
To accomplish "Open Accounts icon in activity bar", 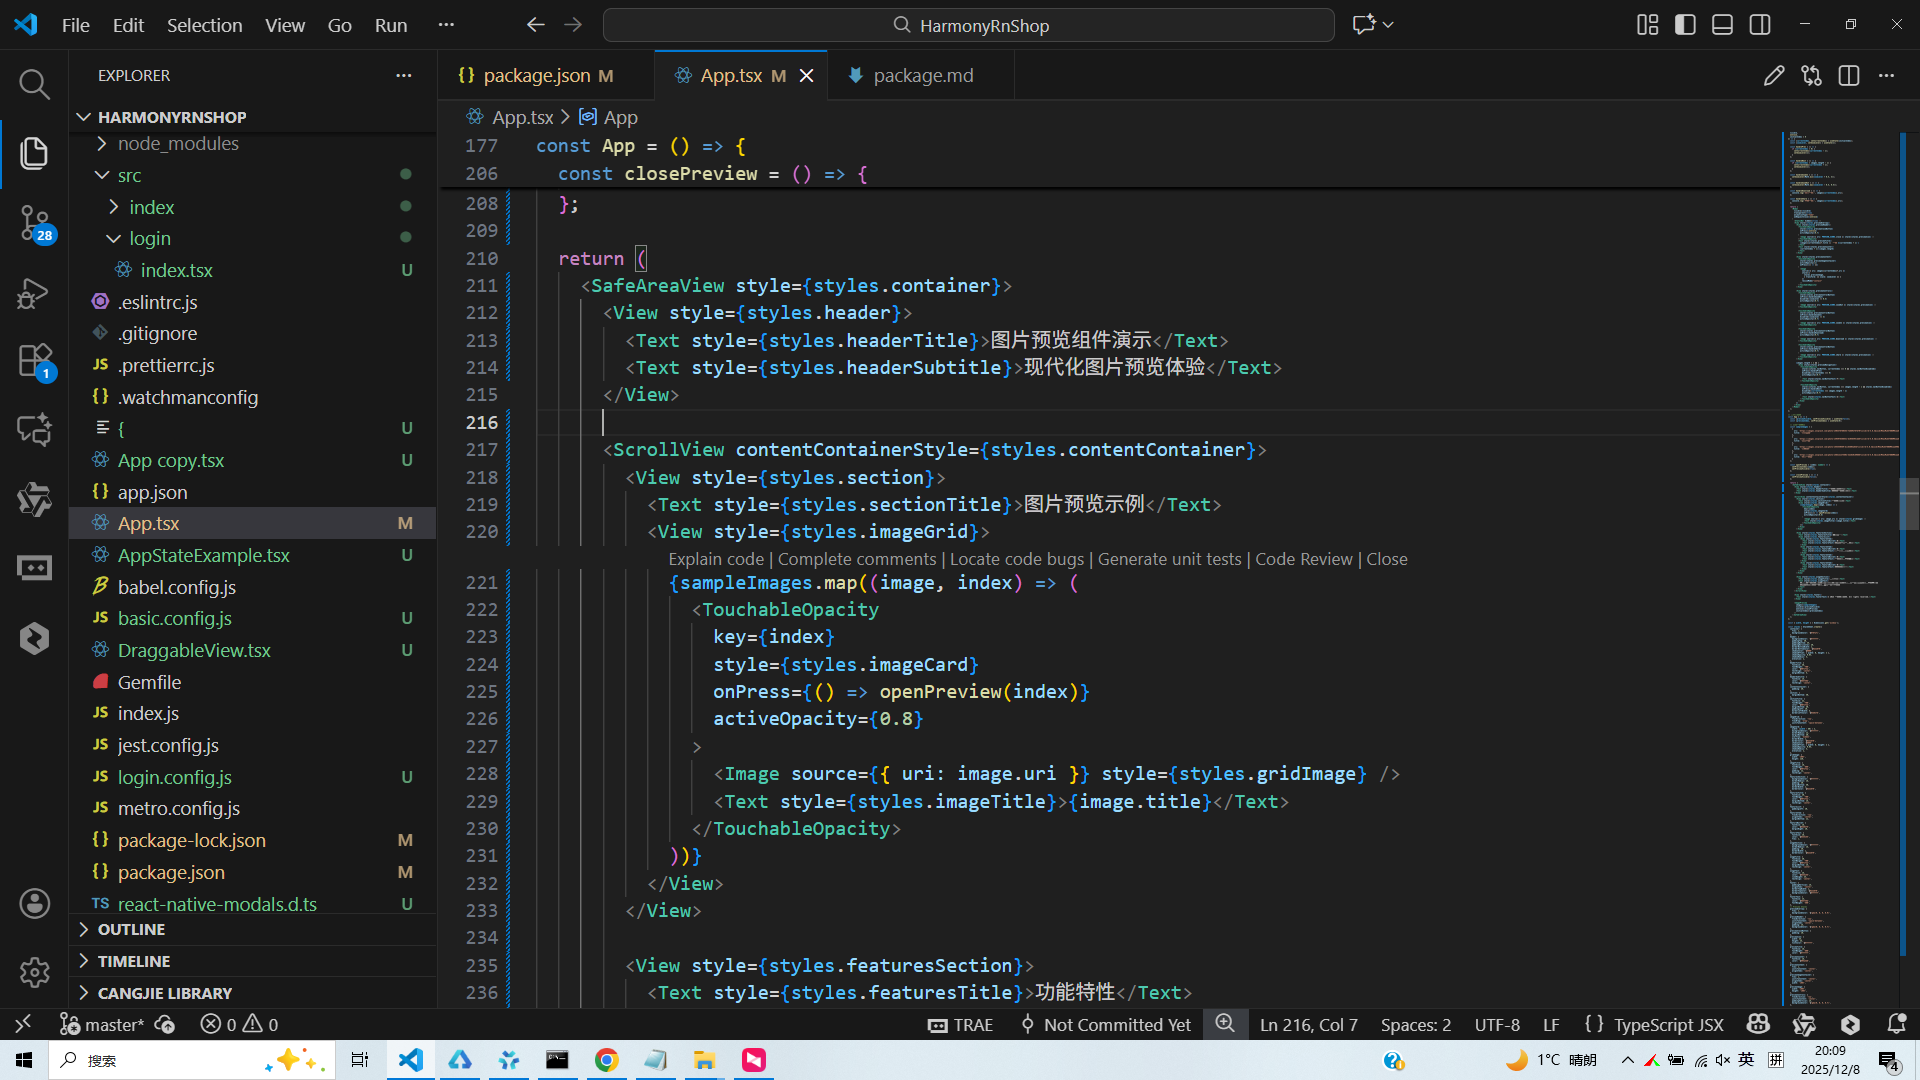I will coord(34,904).
